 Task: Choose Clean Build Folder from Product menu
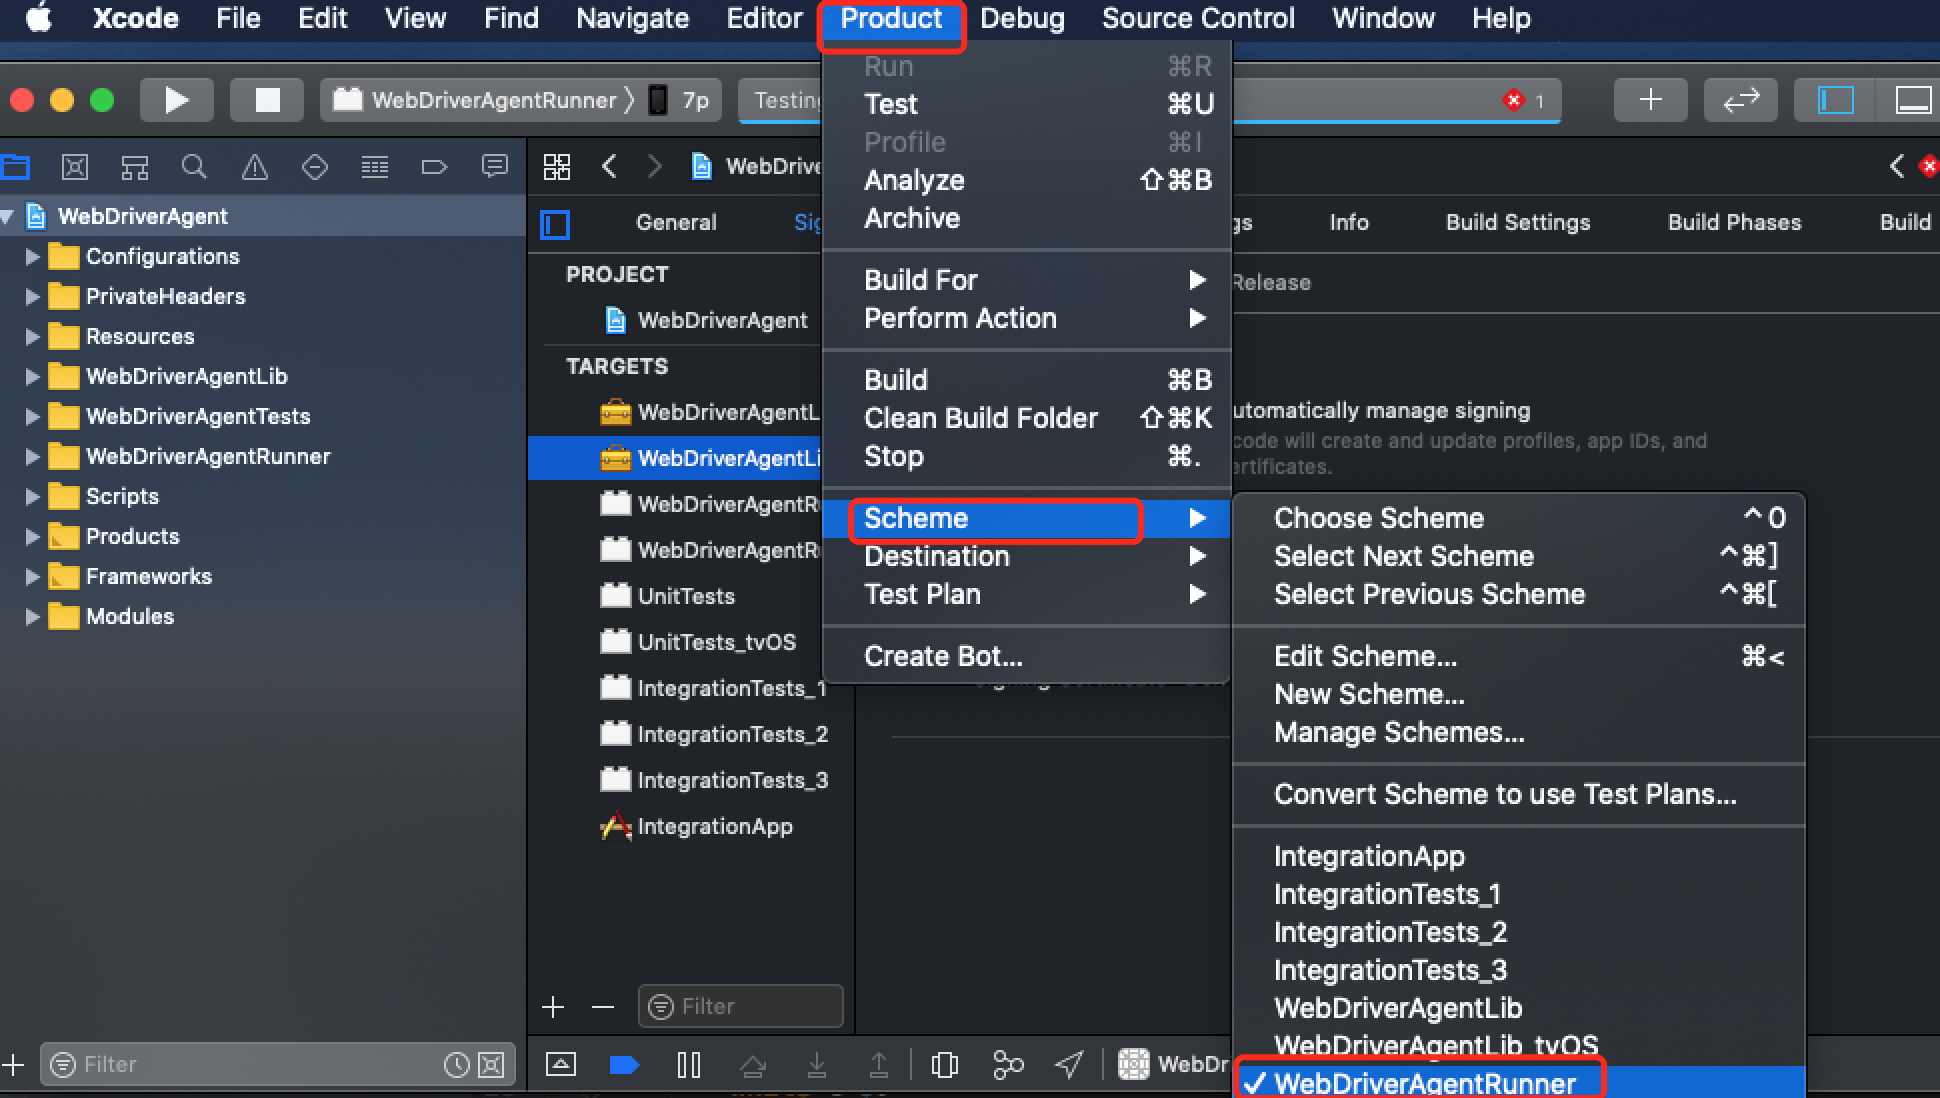[980, 418]
